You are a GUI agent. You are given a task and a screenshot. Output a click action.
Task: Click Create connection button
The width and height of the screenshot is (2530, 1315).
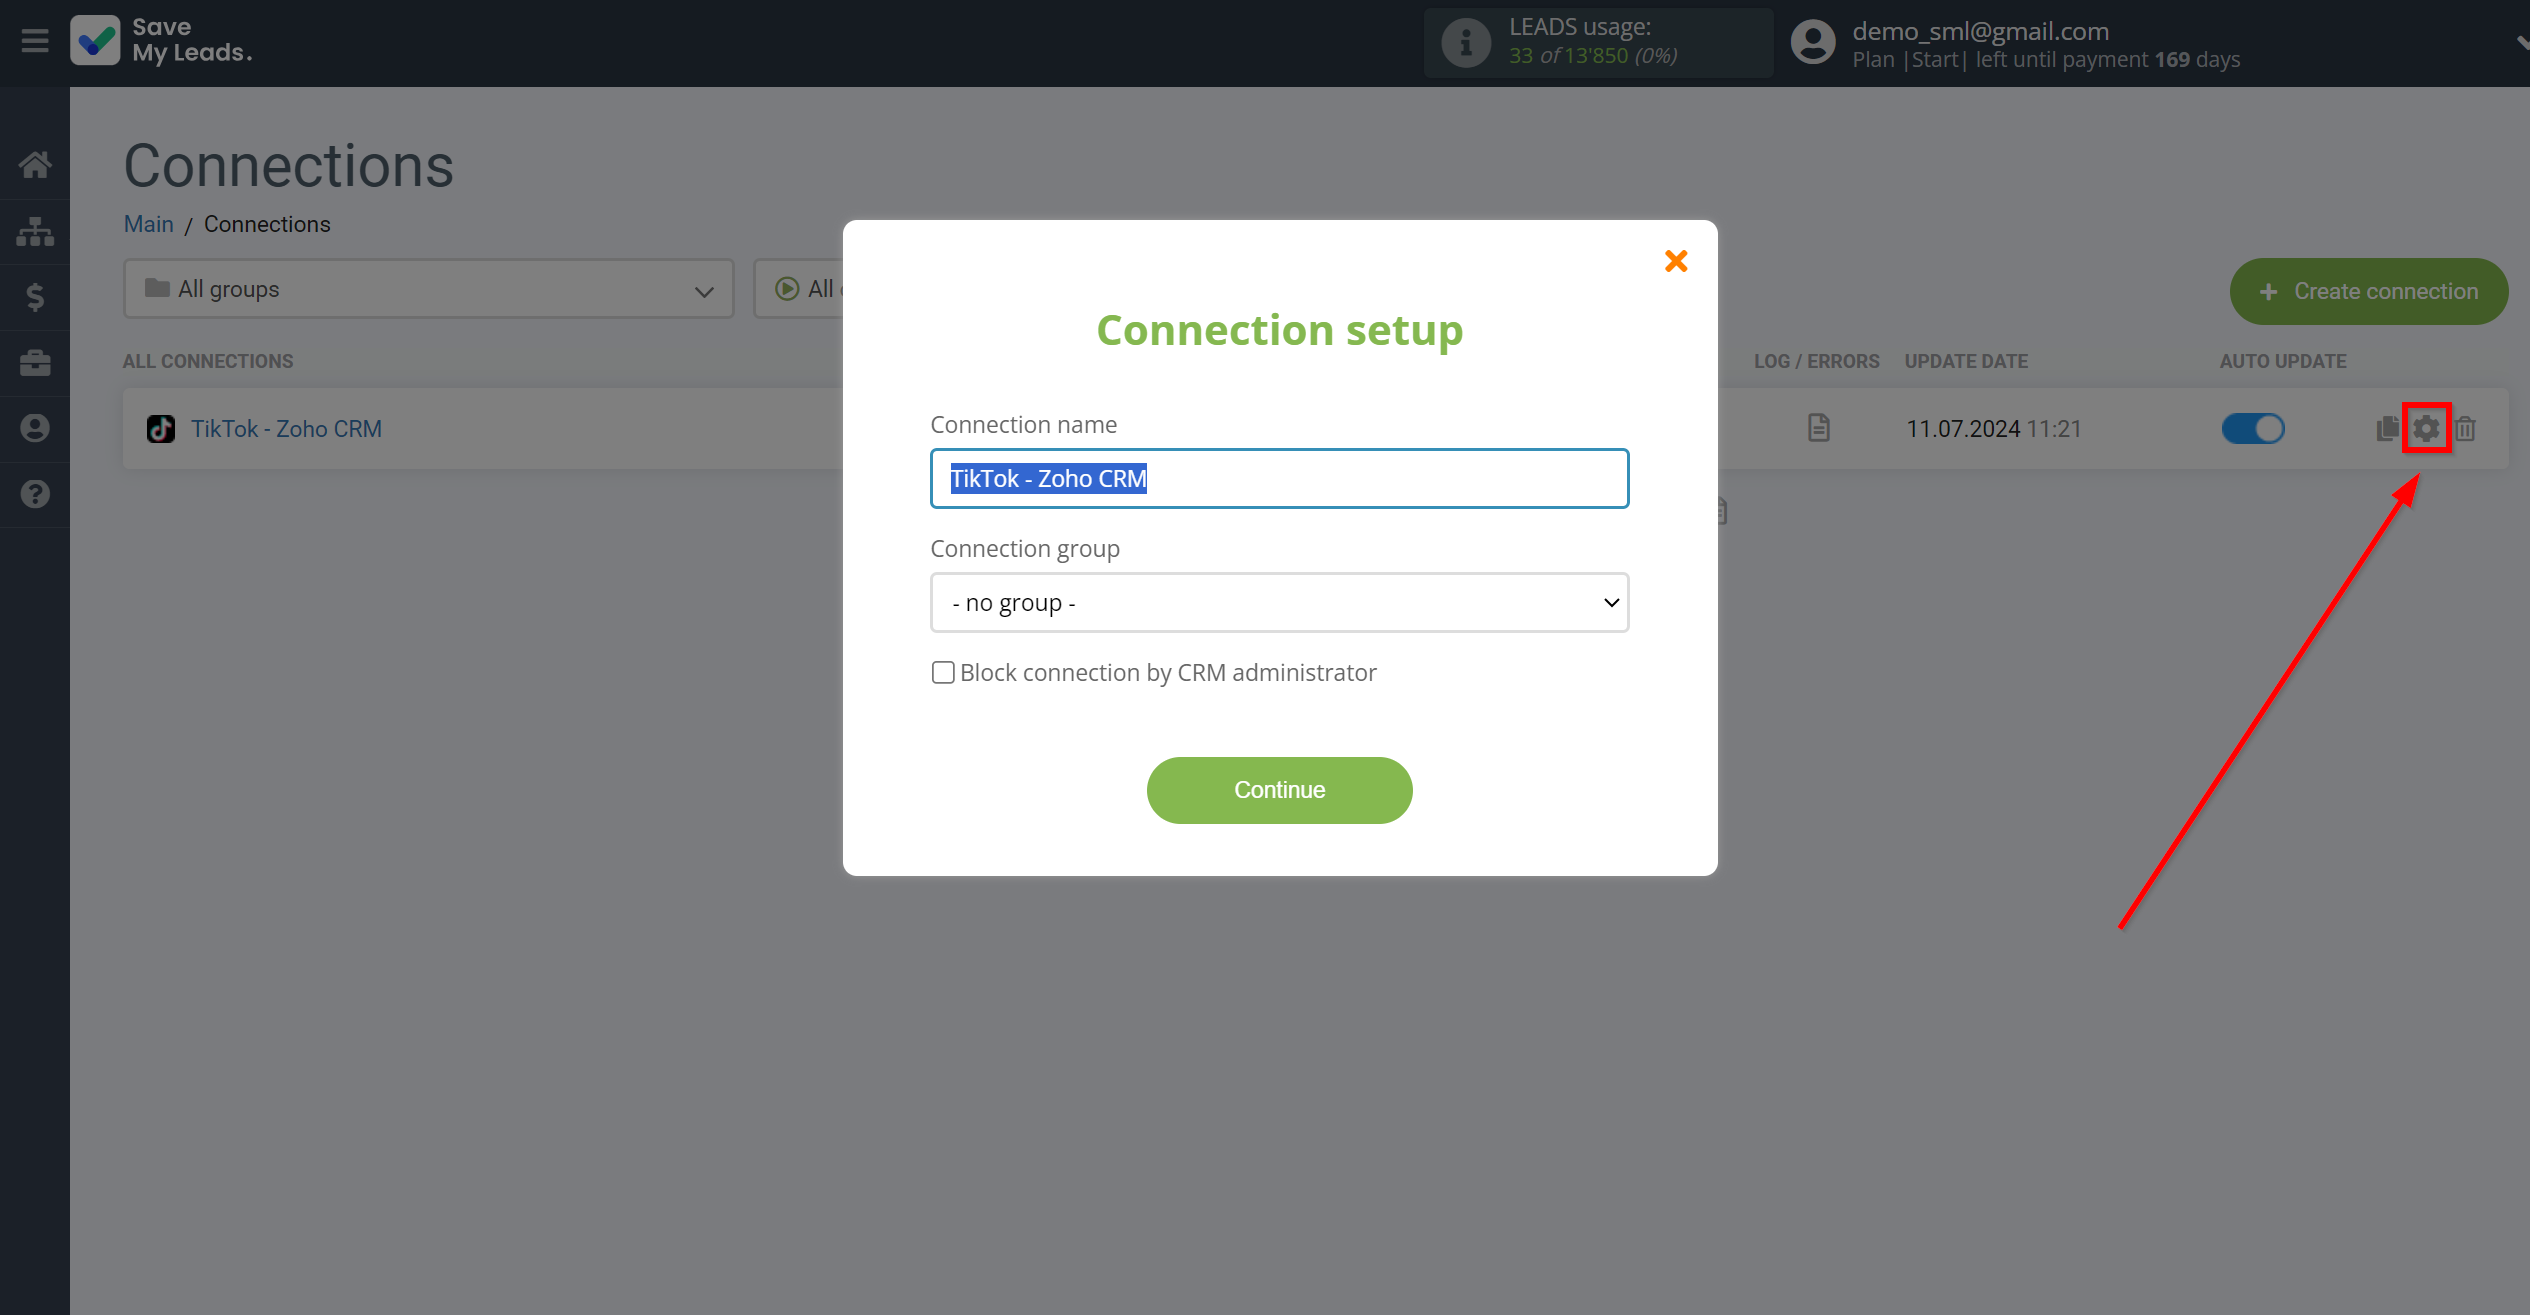(2368, 291)
